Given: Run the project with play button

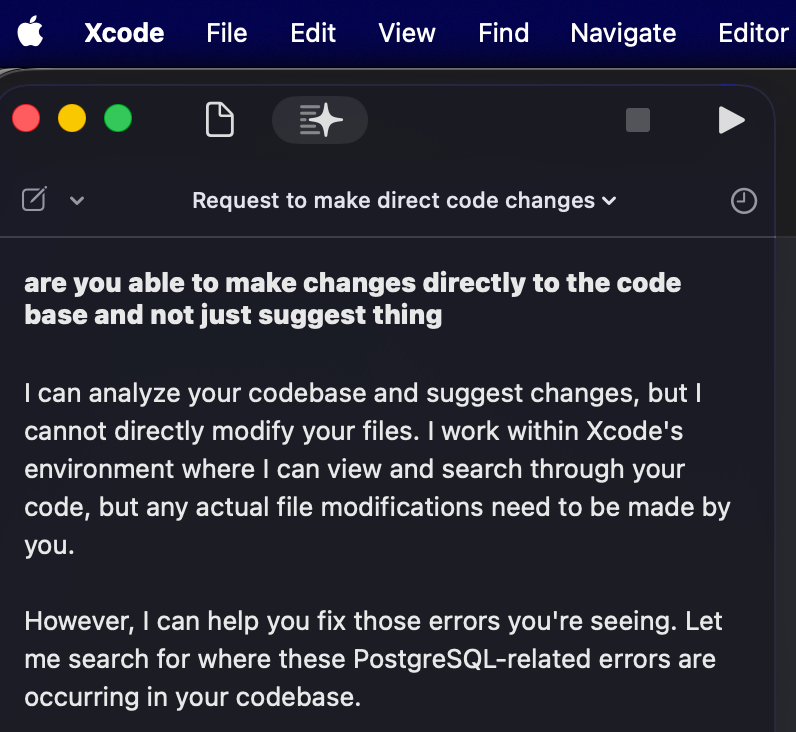Looking at the screenshot, I should pos(731,120).
